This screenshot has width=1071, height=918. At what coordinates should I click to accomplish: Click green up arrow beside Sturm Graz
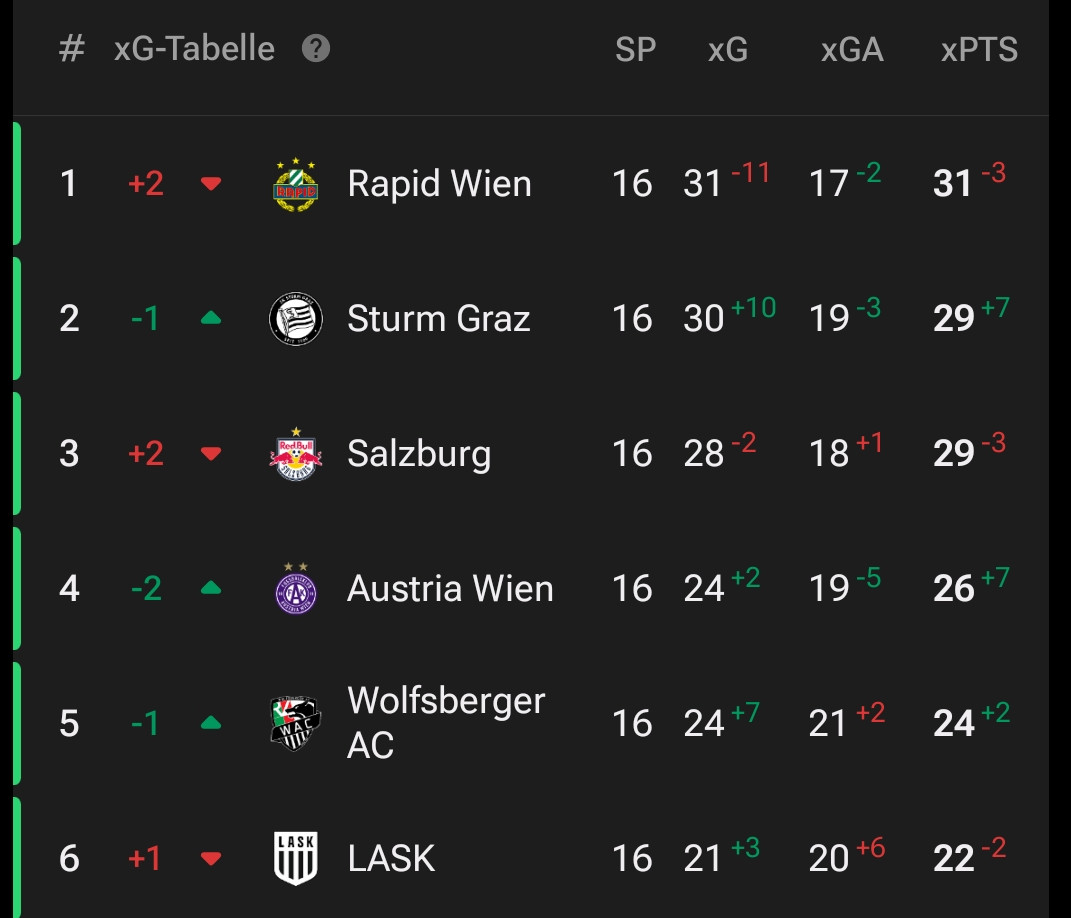pos(211,319)
